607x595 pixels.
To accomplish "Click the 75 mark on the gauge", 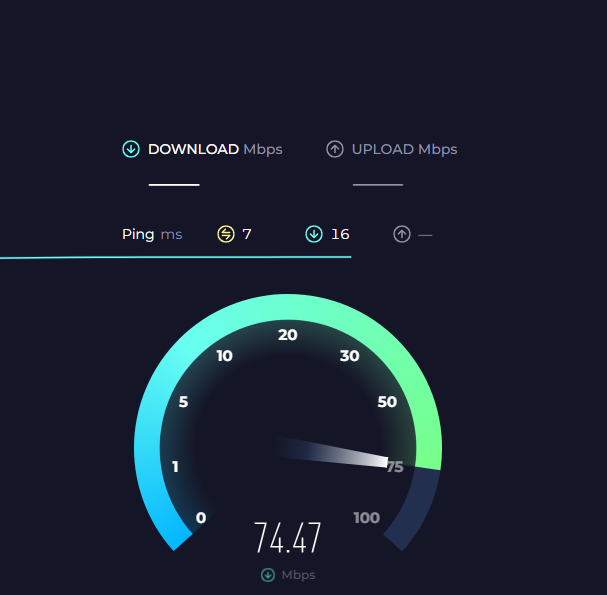I will [395, 467].
